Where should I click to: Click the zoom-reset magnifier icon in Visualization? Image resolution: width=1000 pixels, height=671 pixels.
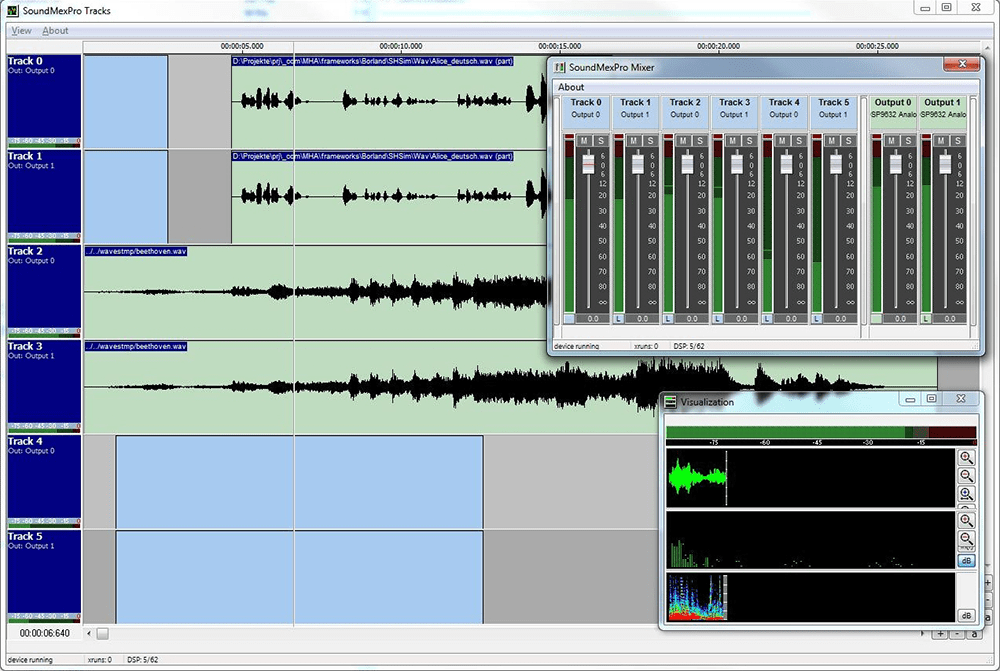point(964,493)
